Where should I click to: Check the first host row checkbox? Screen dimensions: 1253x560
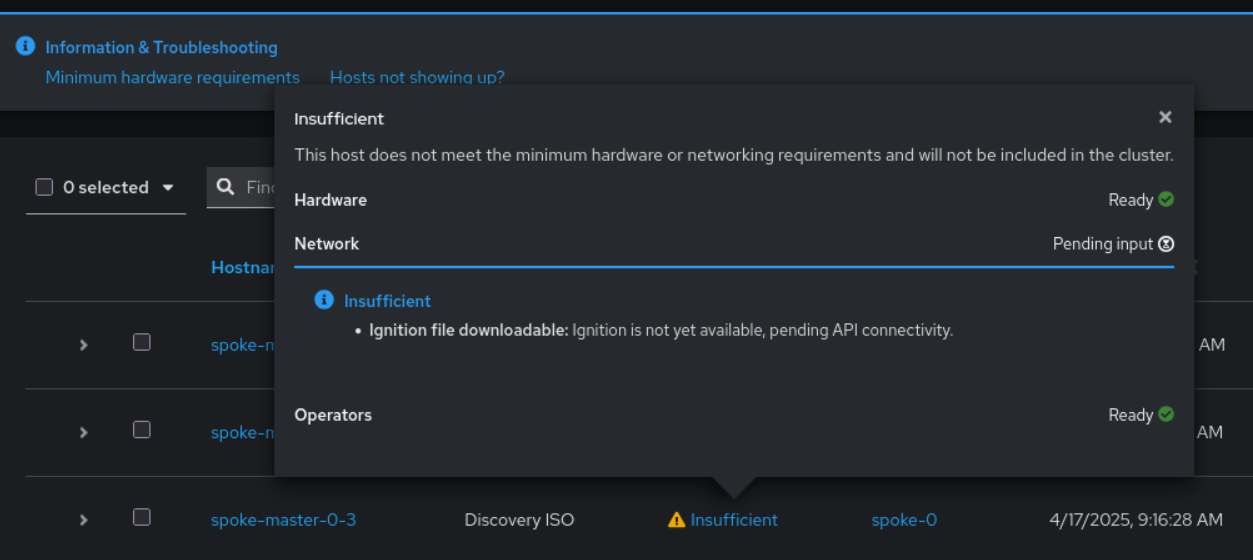tap(142, 342)
